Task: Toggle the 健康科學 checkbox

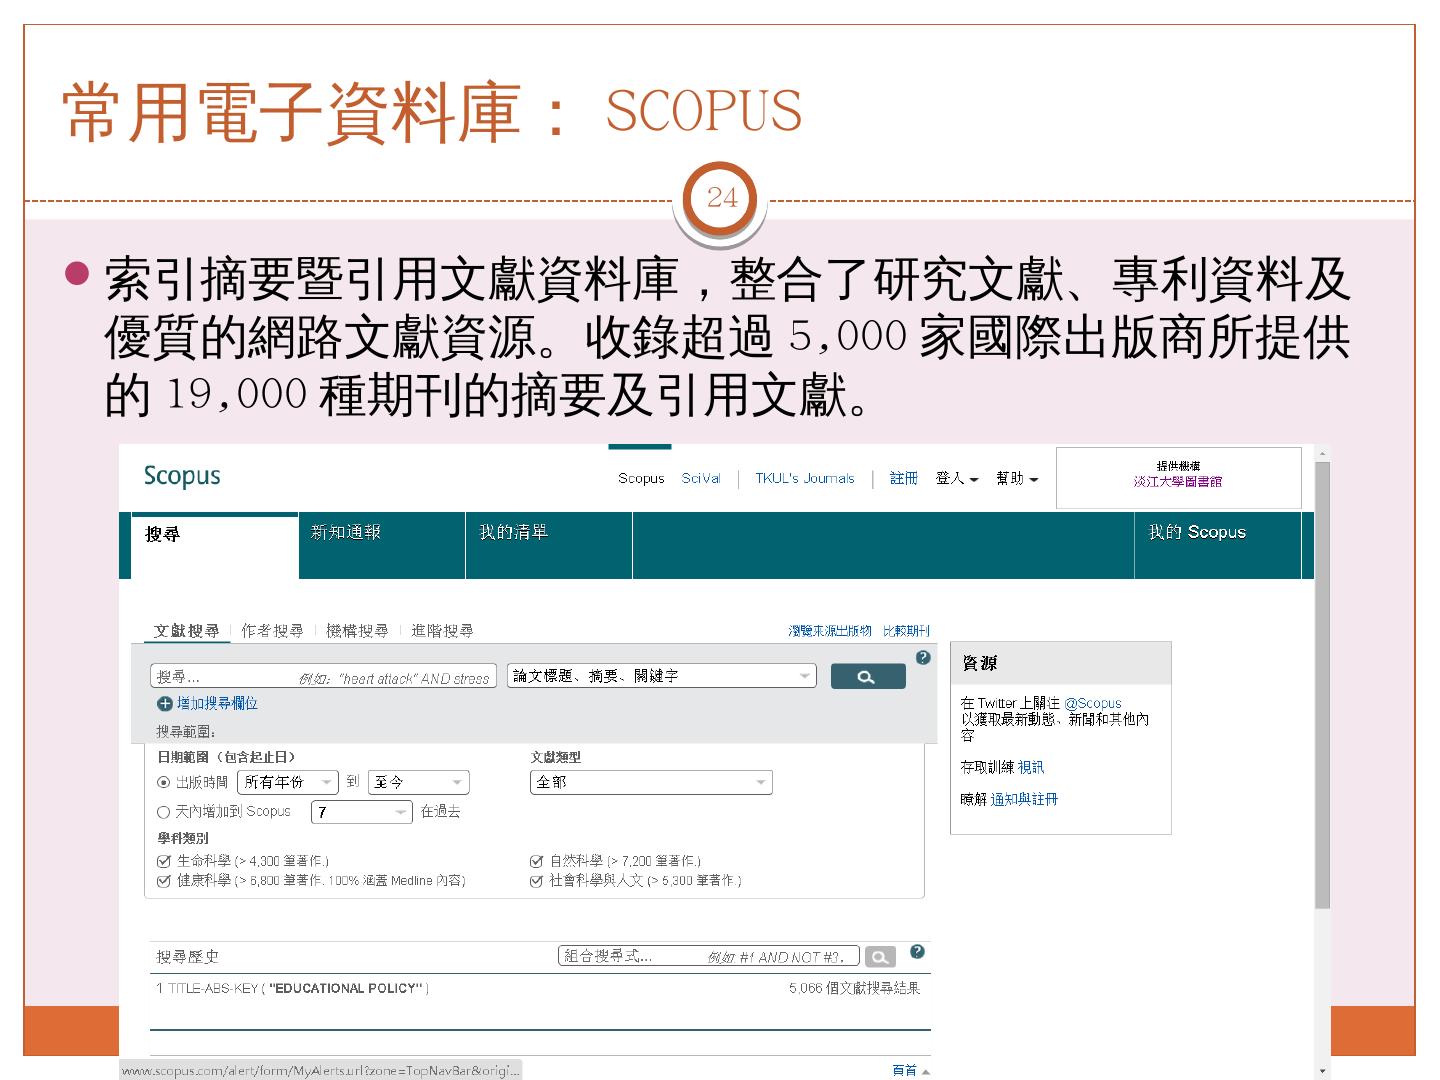Action: (164, 881)
